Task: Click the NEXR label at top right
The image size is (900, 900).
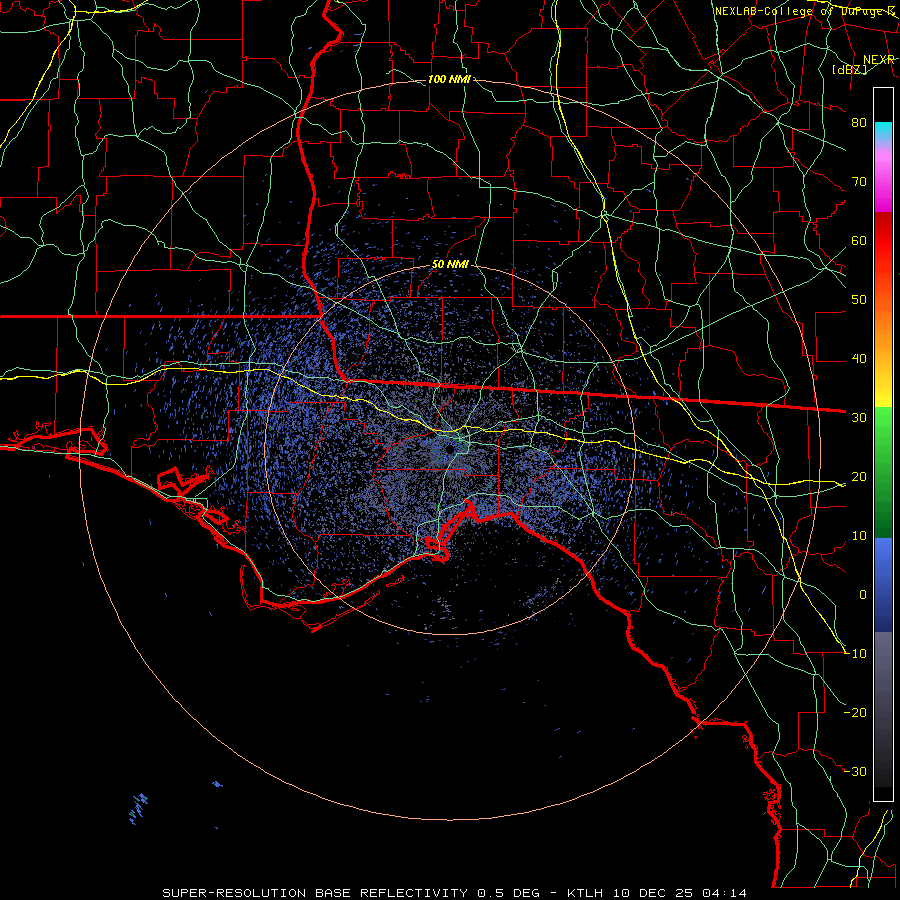Action: click(879, 59)
